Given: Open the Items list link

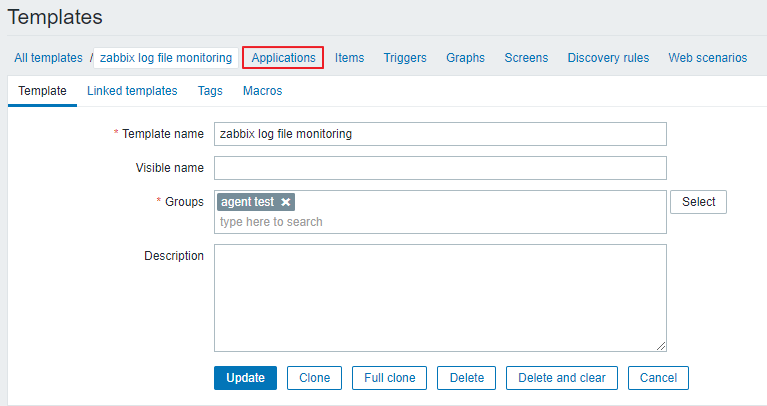Looking at the screenshot, I should tap(349, 58).
